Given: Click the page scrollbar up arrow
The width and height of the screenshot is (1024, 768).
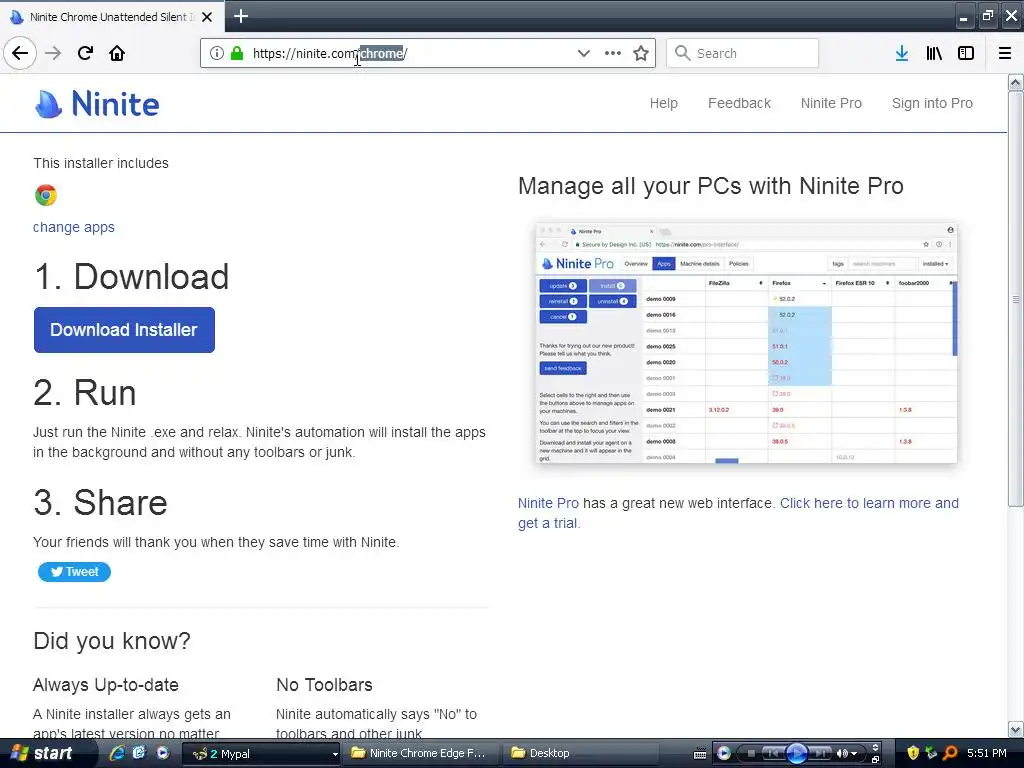Looking at the screenshot, I should (x=1015, y=82).
